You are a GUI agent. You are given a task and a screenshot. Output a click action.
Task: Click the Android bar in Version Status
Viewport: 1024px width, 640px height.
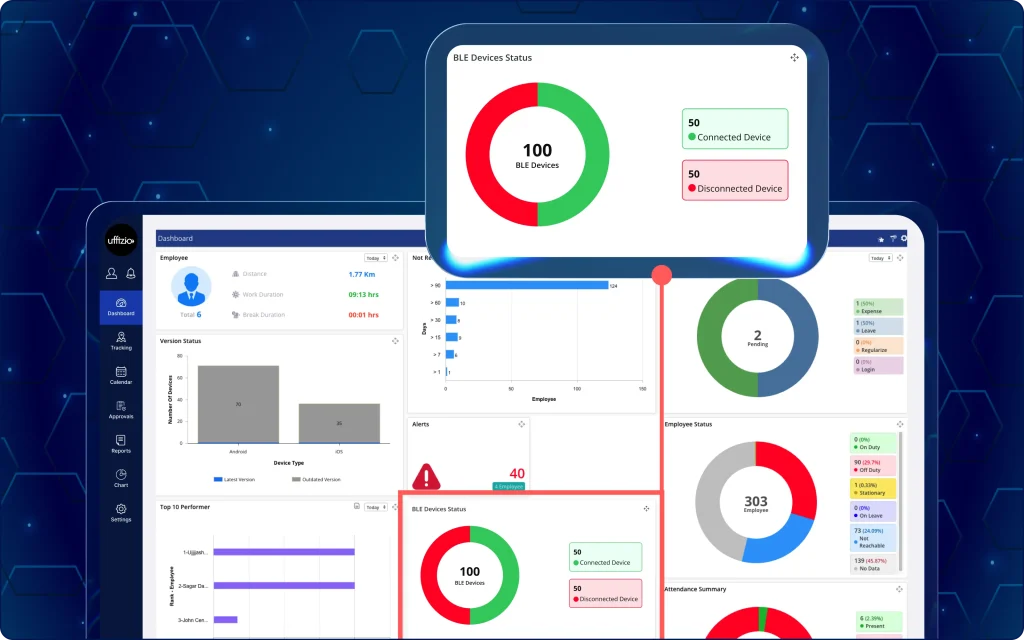(x=238, y=404)
